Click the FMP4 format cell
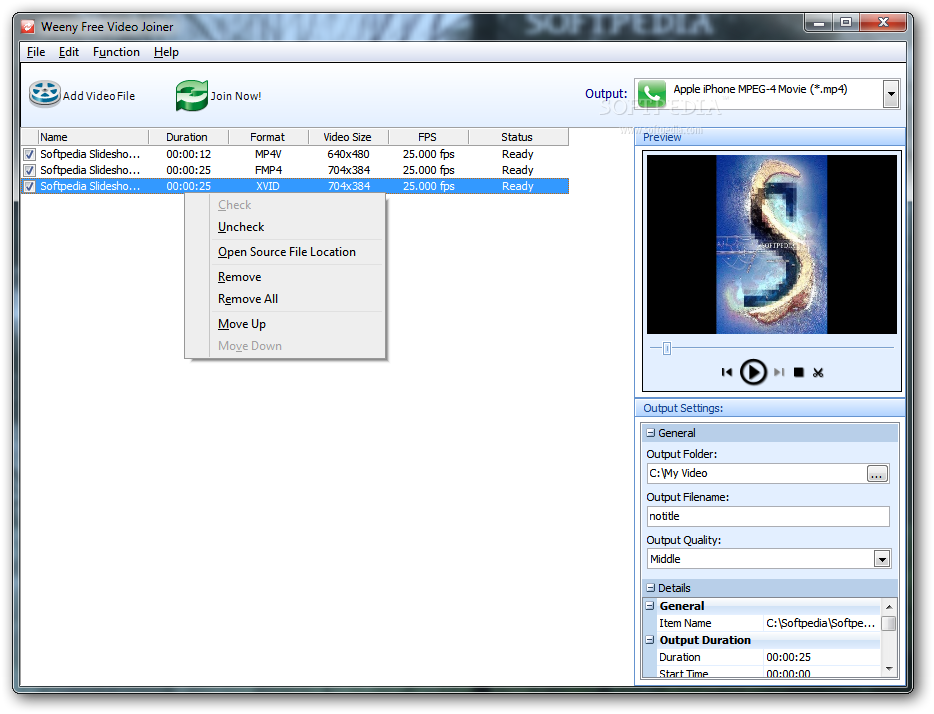This screenshot has width=934, height=714. click(268, 170)
